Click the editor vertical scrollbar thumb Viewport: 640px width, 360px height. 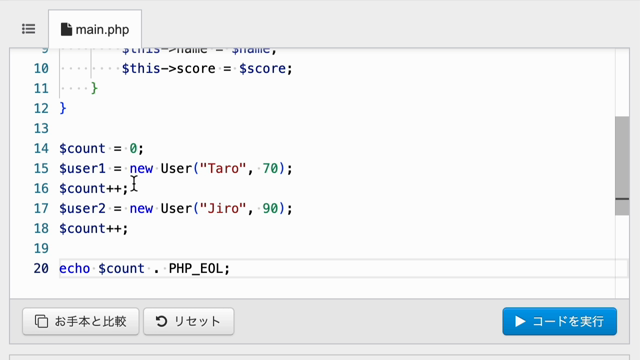point(622,166)
